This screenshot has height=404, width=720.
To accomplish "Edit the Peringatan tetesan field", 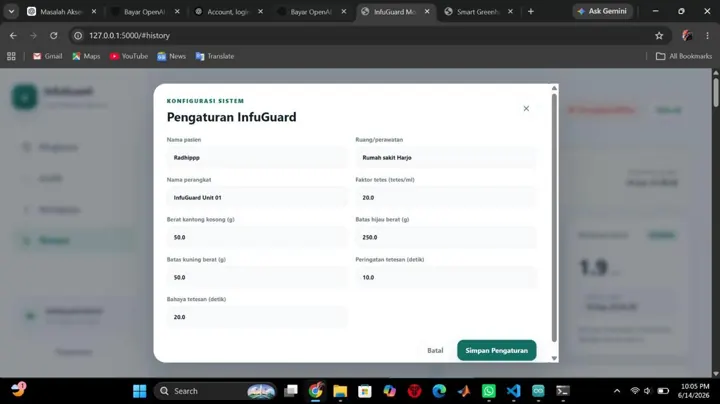I will pos(445,277).
